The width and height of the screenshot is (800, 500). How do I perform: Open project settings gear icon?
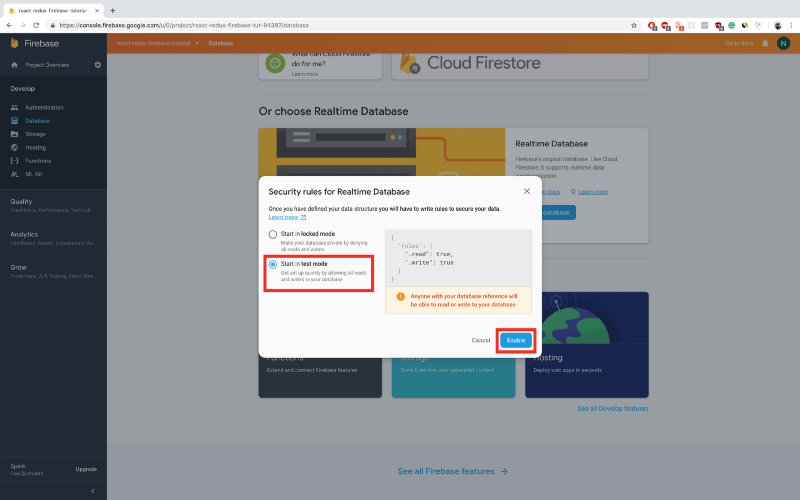pos(98,65)
